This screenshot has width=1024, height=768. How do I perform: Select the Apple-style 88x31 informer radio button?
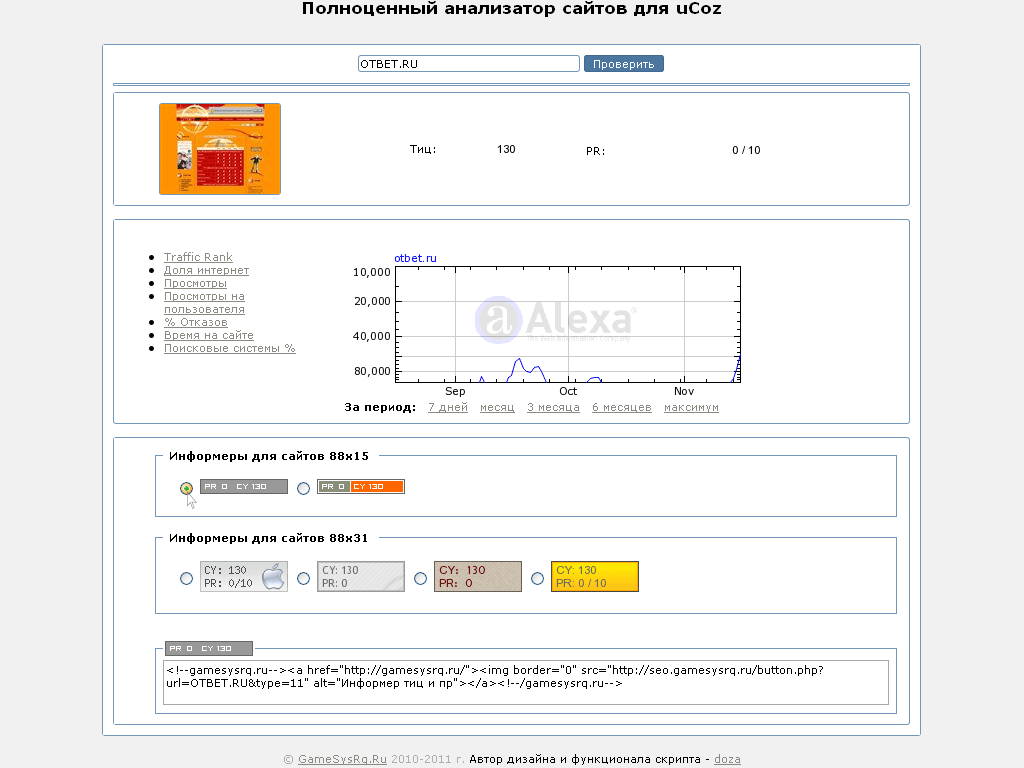click(186, 578)
